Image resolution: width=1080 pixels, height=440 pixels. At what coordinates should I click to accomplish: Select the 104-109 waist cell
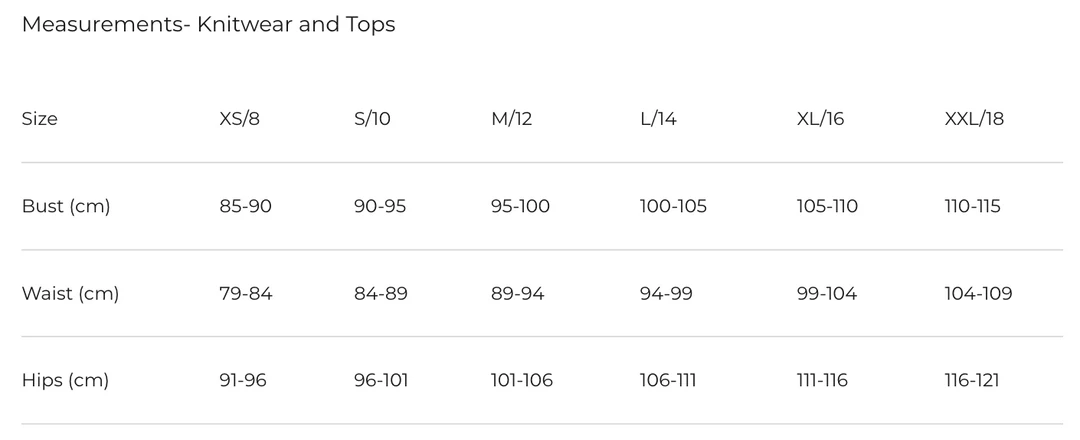tap(978, 294)
